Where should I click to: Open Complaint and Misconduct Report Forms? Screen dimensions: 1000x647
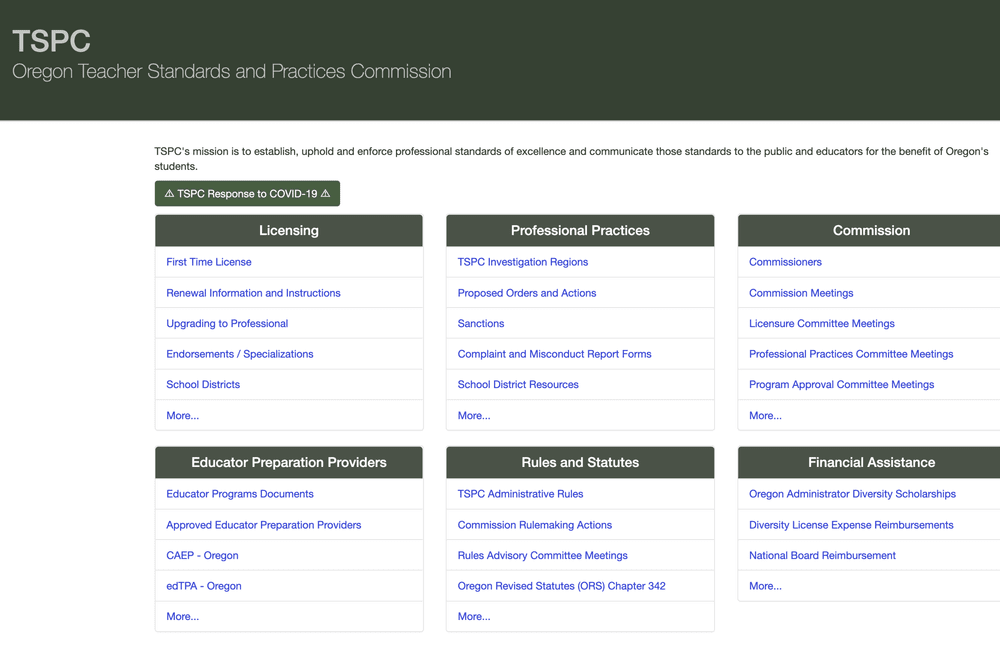[x=554, y=354]
